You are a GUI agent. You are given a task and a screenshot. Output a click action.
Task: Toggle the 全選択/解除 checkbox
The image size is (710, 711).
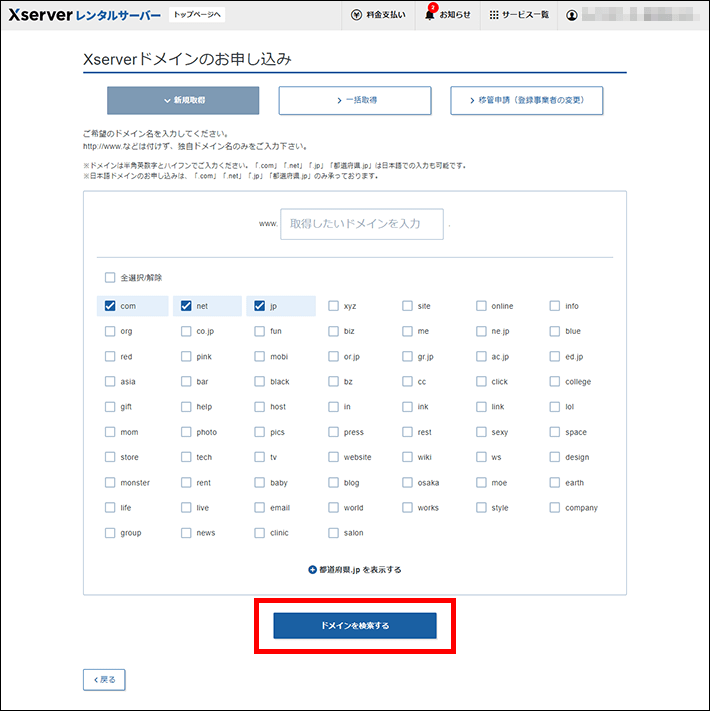[x=110, y=277]
